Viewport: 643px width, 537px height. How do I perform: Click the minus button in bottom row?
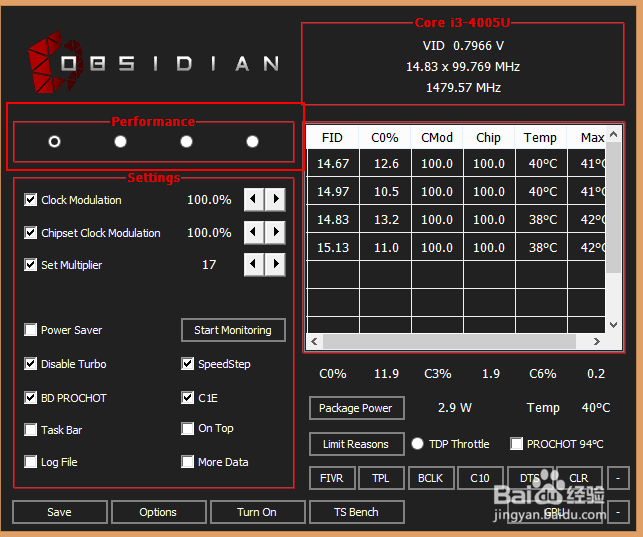pyautogui.click(x=618, y=512)
